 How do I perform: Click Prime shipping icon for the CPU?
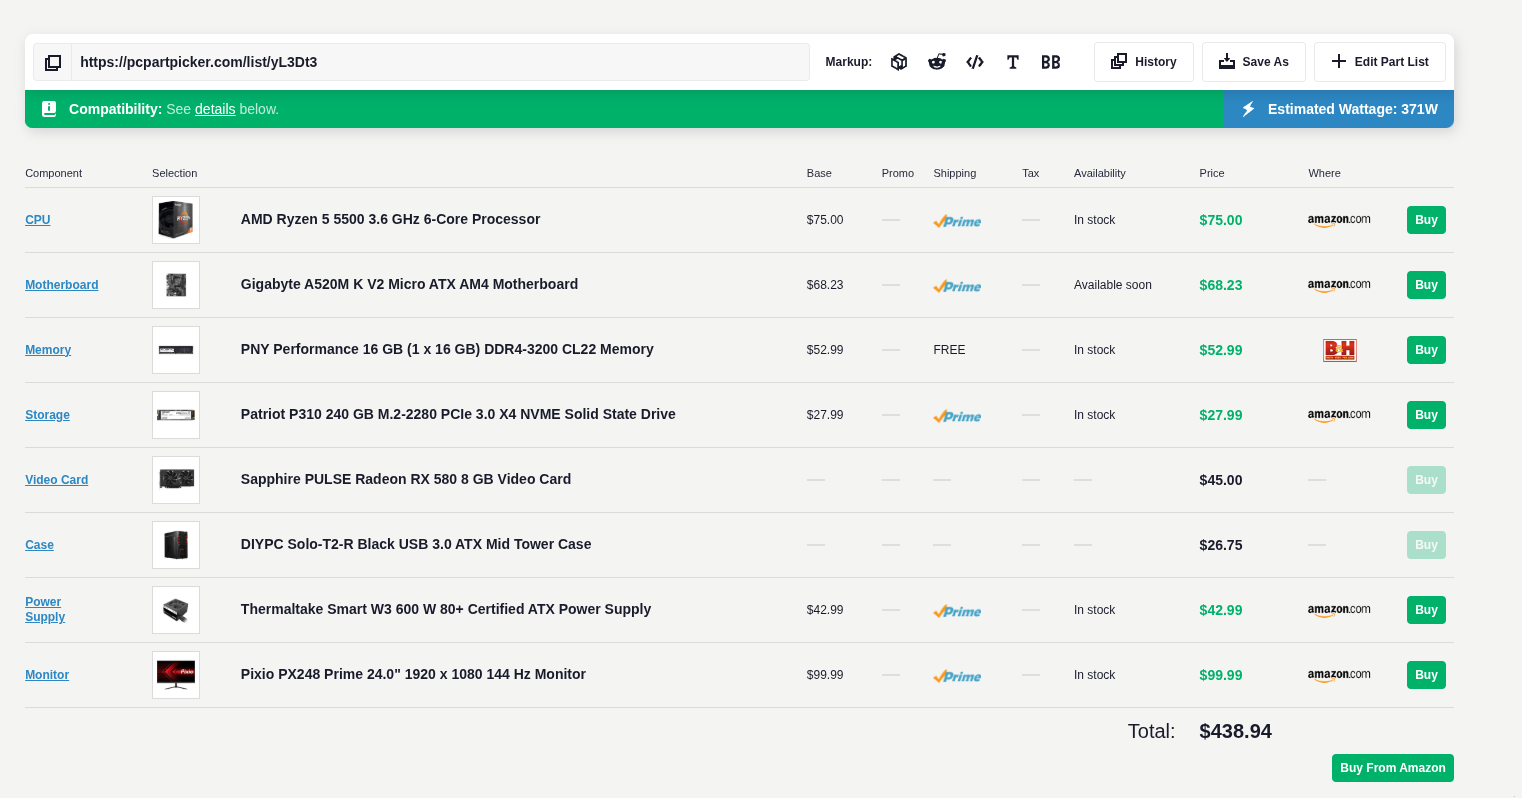tap(957, 221)
